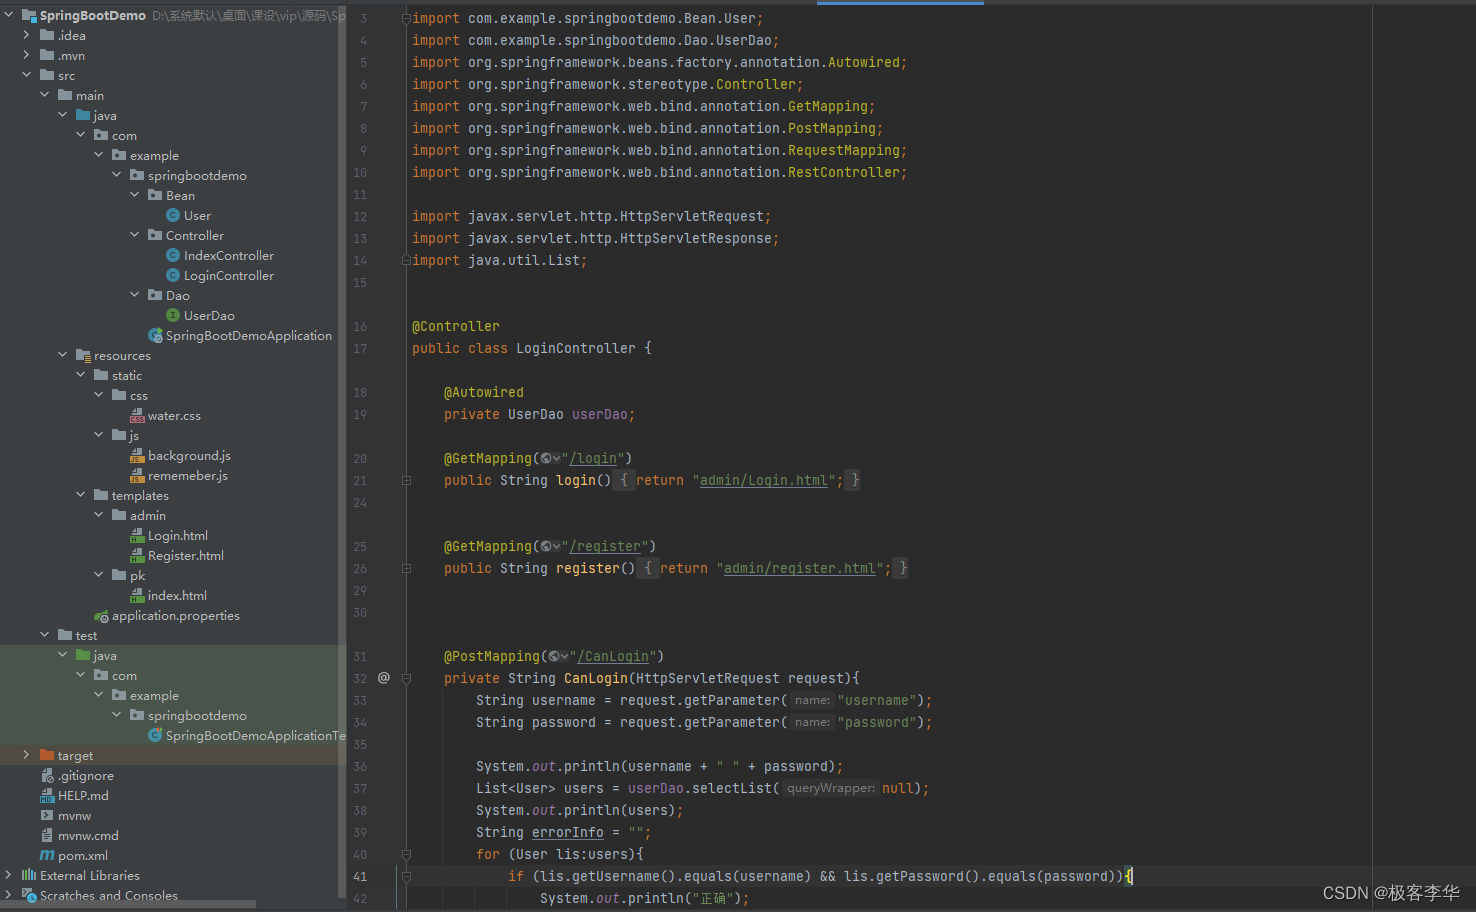Click Register.html file icon

tap(137, 555)
